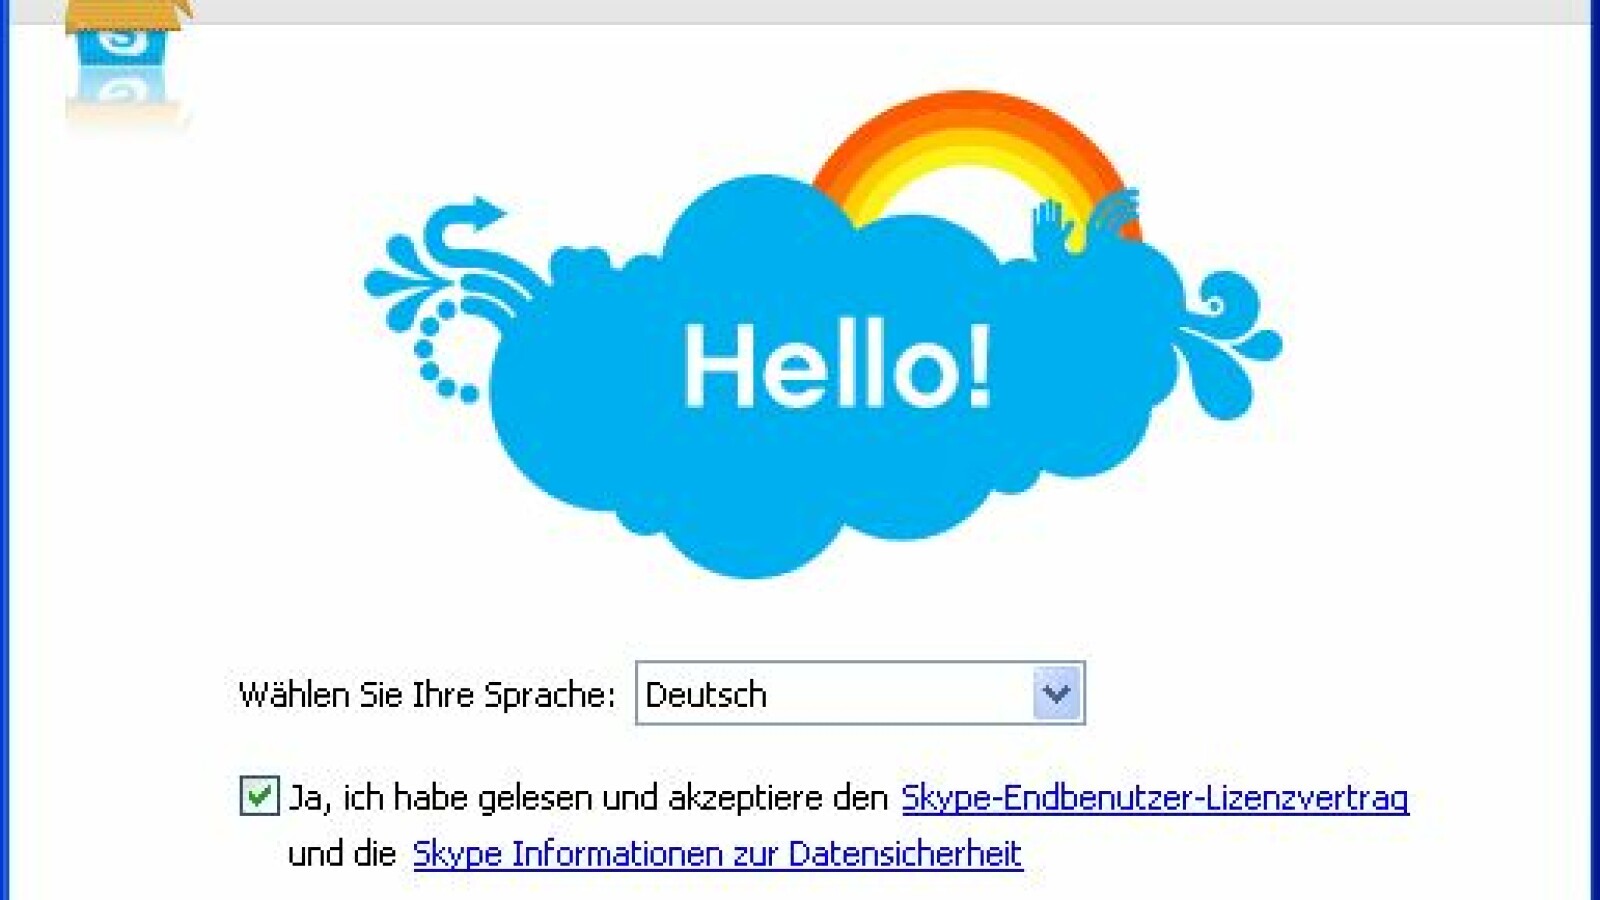This screenshot has width=1600, height=900.
Task: Uncheck the license agreement acceptance checkbox
Action: pos(259,797)
